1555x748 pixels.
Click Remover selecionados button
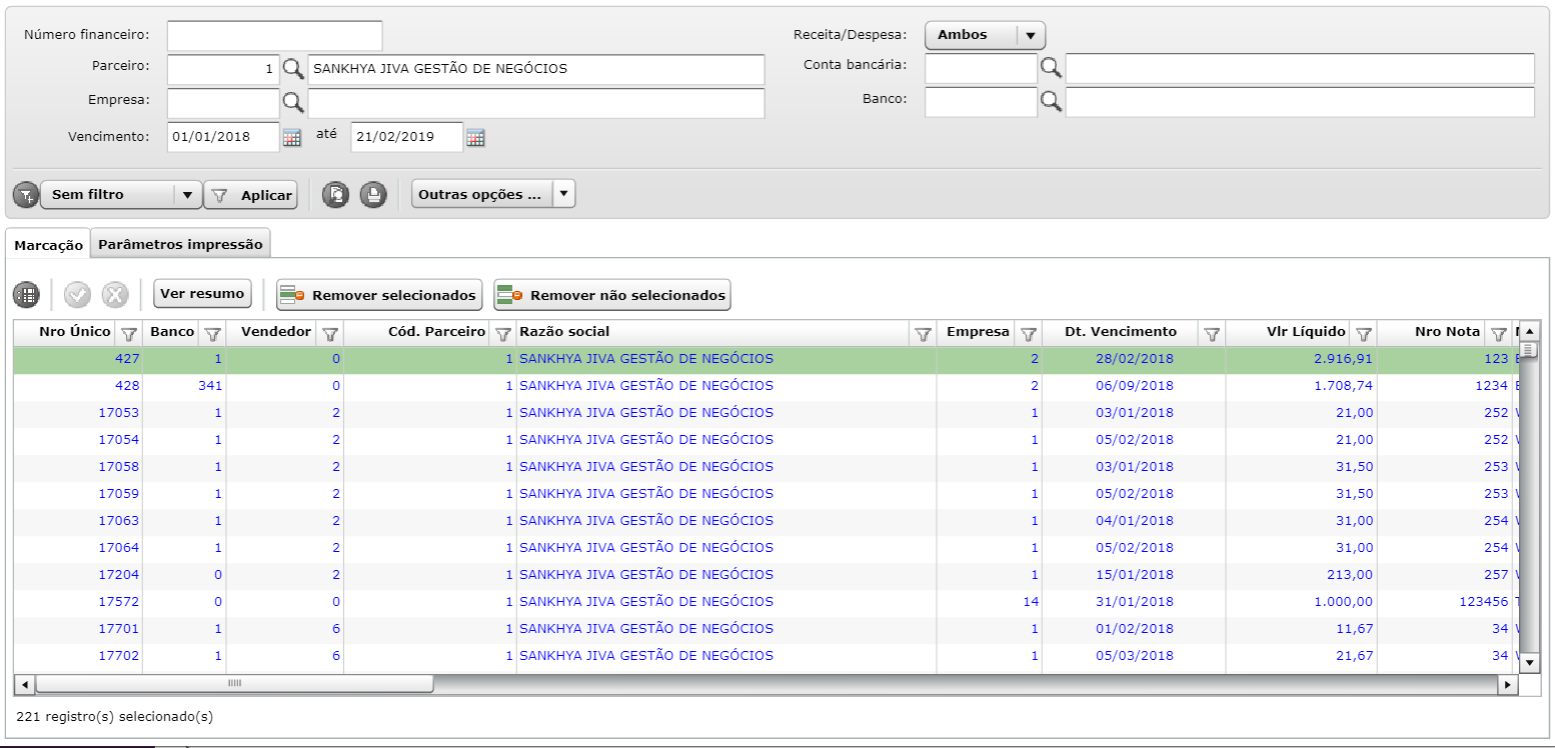(x=379, y=295)
